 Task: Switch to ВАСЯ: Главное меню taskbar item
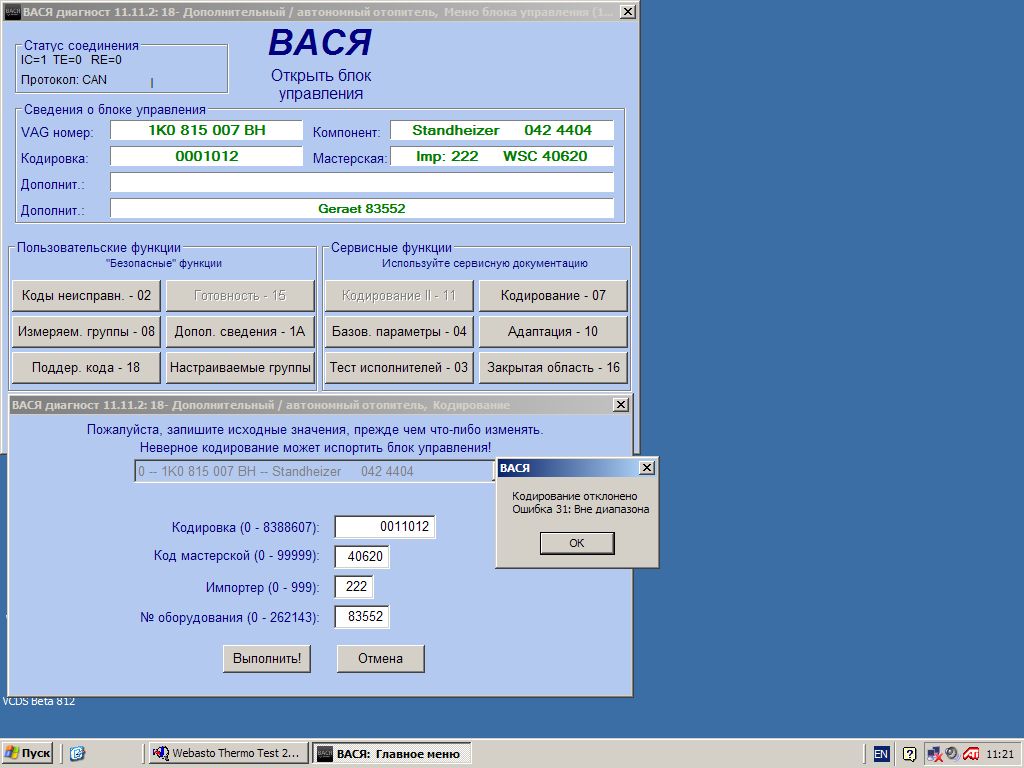pyautogui.click(x=391, y=754)
